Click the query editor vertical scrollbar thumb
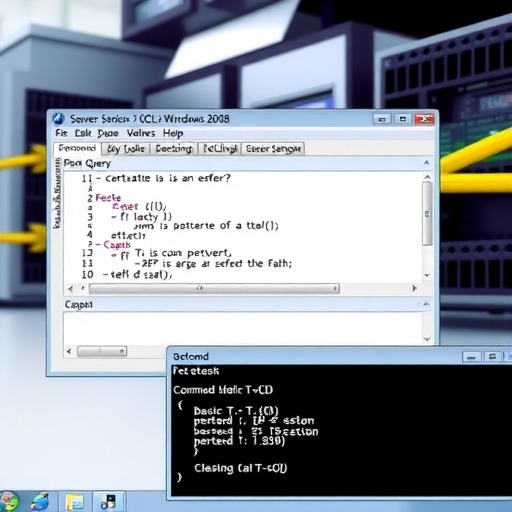Image resolution: width=512 pixels, height=512 pixels. pyautogui.click(x=427, y=213)
